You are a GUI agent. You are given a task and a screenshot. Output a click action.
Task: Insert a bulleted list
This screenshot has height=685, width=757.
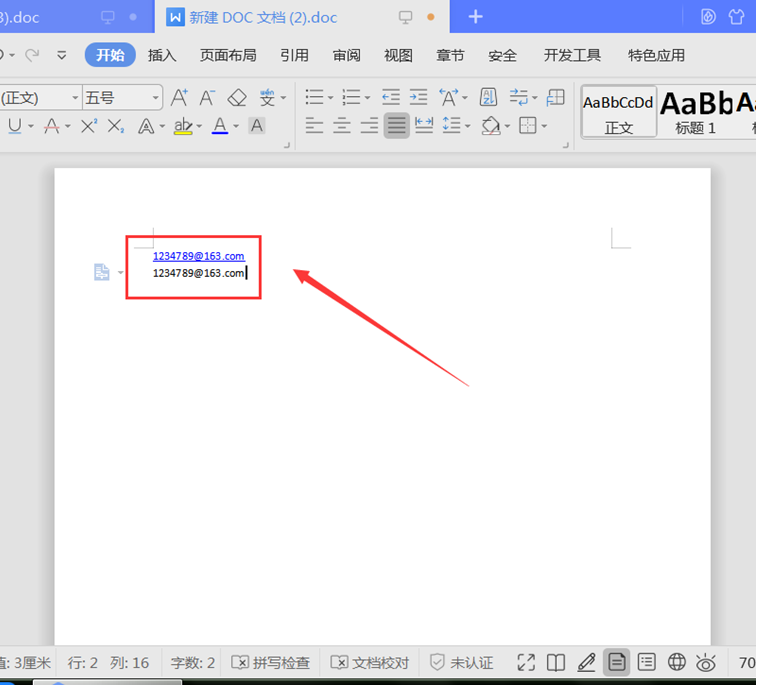314,98
